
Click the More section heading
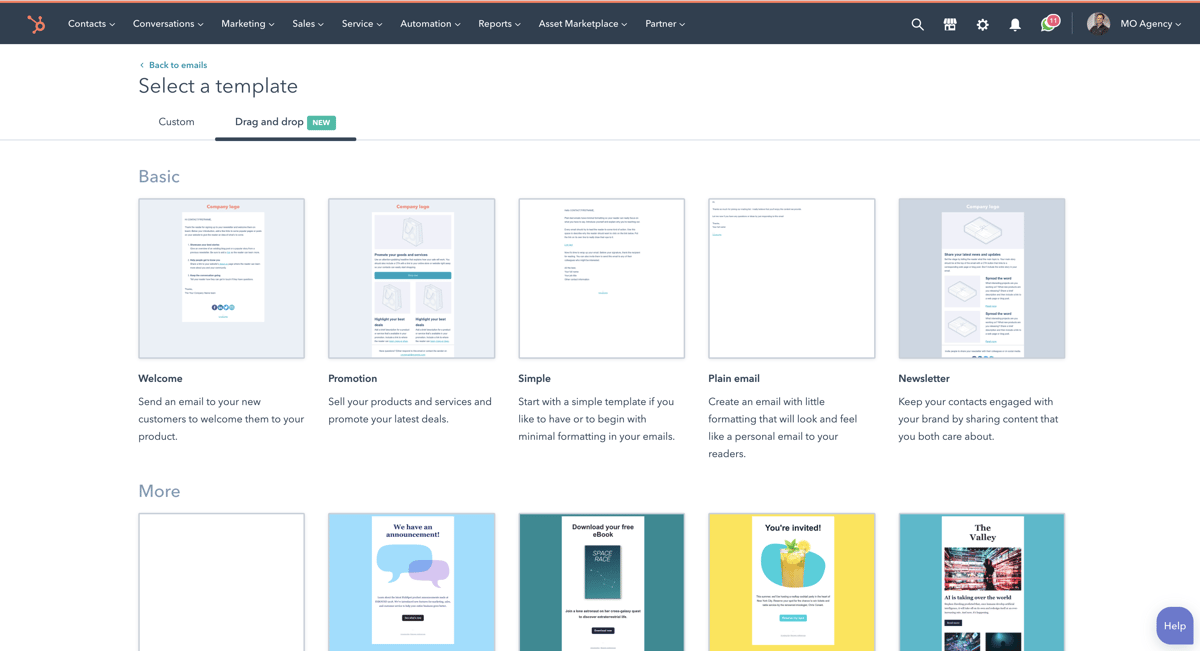159,491
